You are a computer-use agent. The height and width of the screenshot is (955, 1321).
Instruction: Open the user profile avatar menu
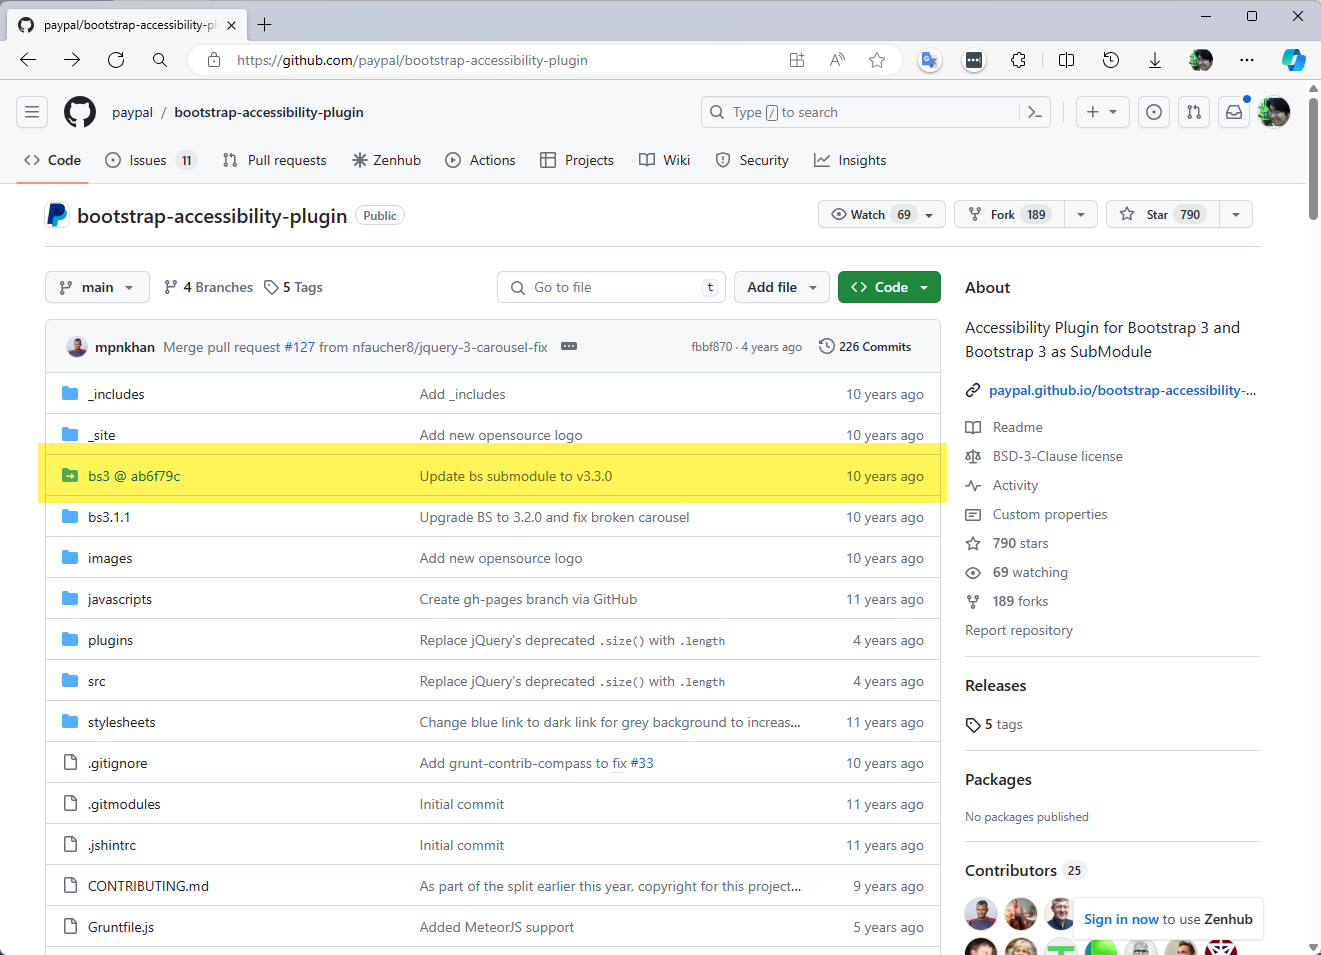tap(1274, 112)
